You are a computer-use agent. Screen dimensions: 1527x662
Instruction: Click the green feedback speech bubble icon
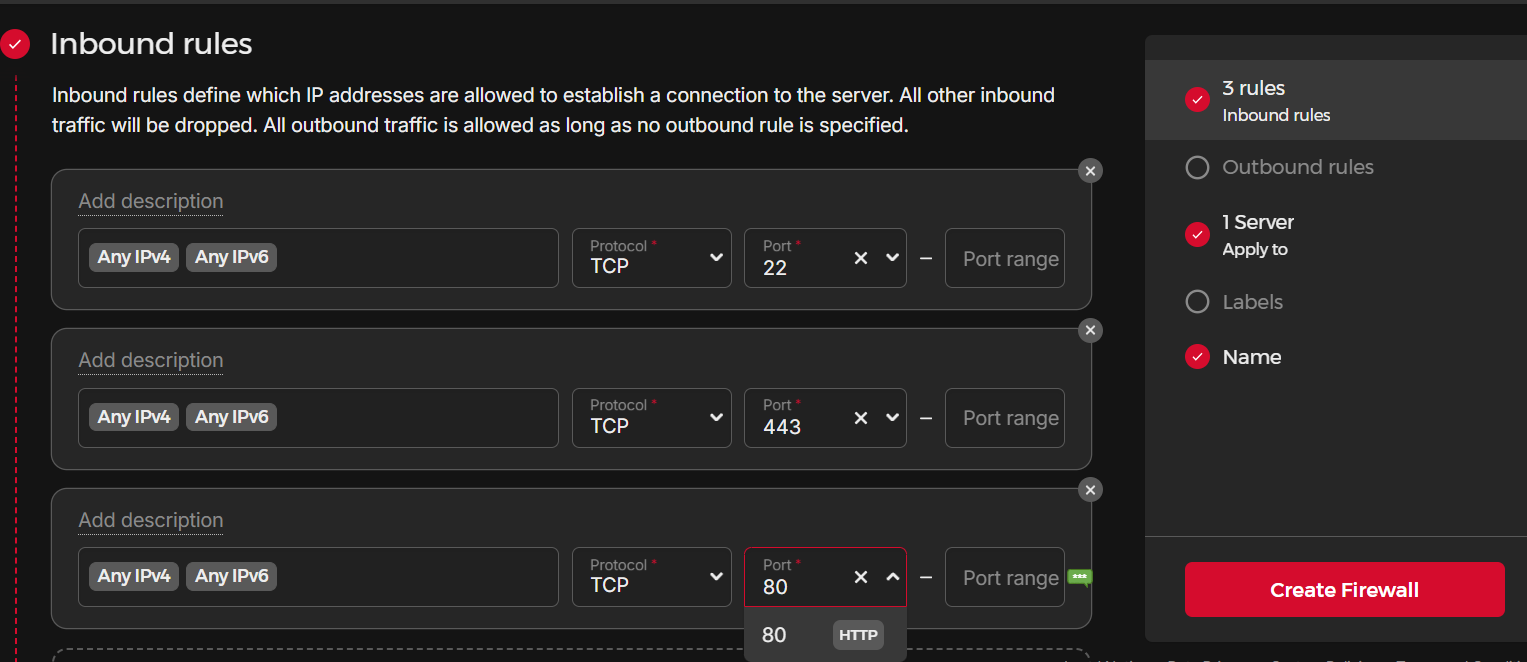point(1081,577)
